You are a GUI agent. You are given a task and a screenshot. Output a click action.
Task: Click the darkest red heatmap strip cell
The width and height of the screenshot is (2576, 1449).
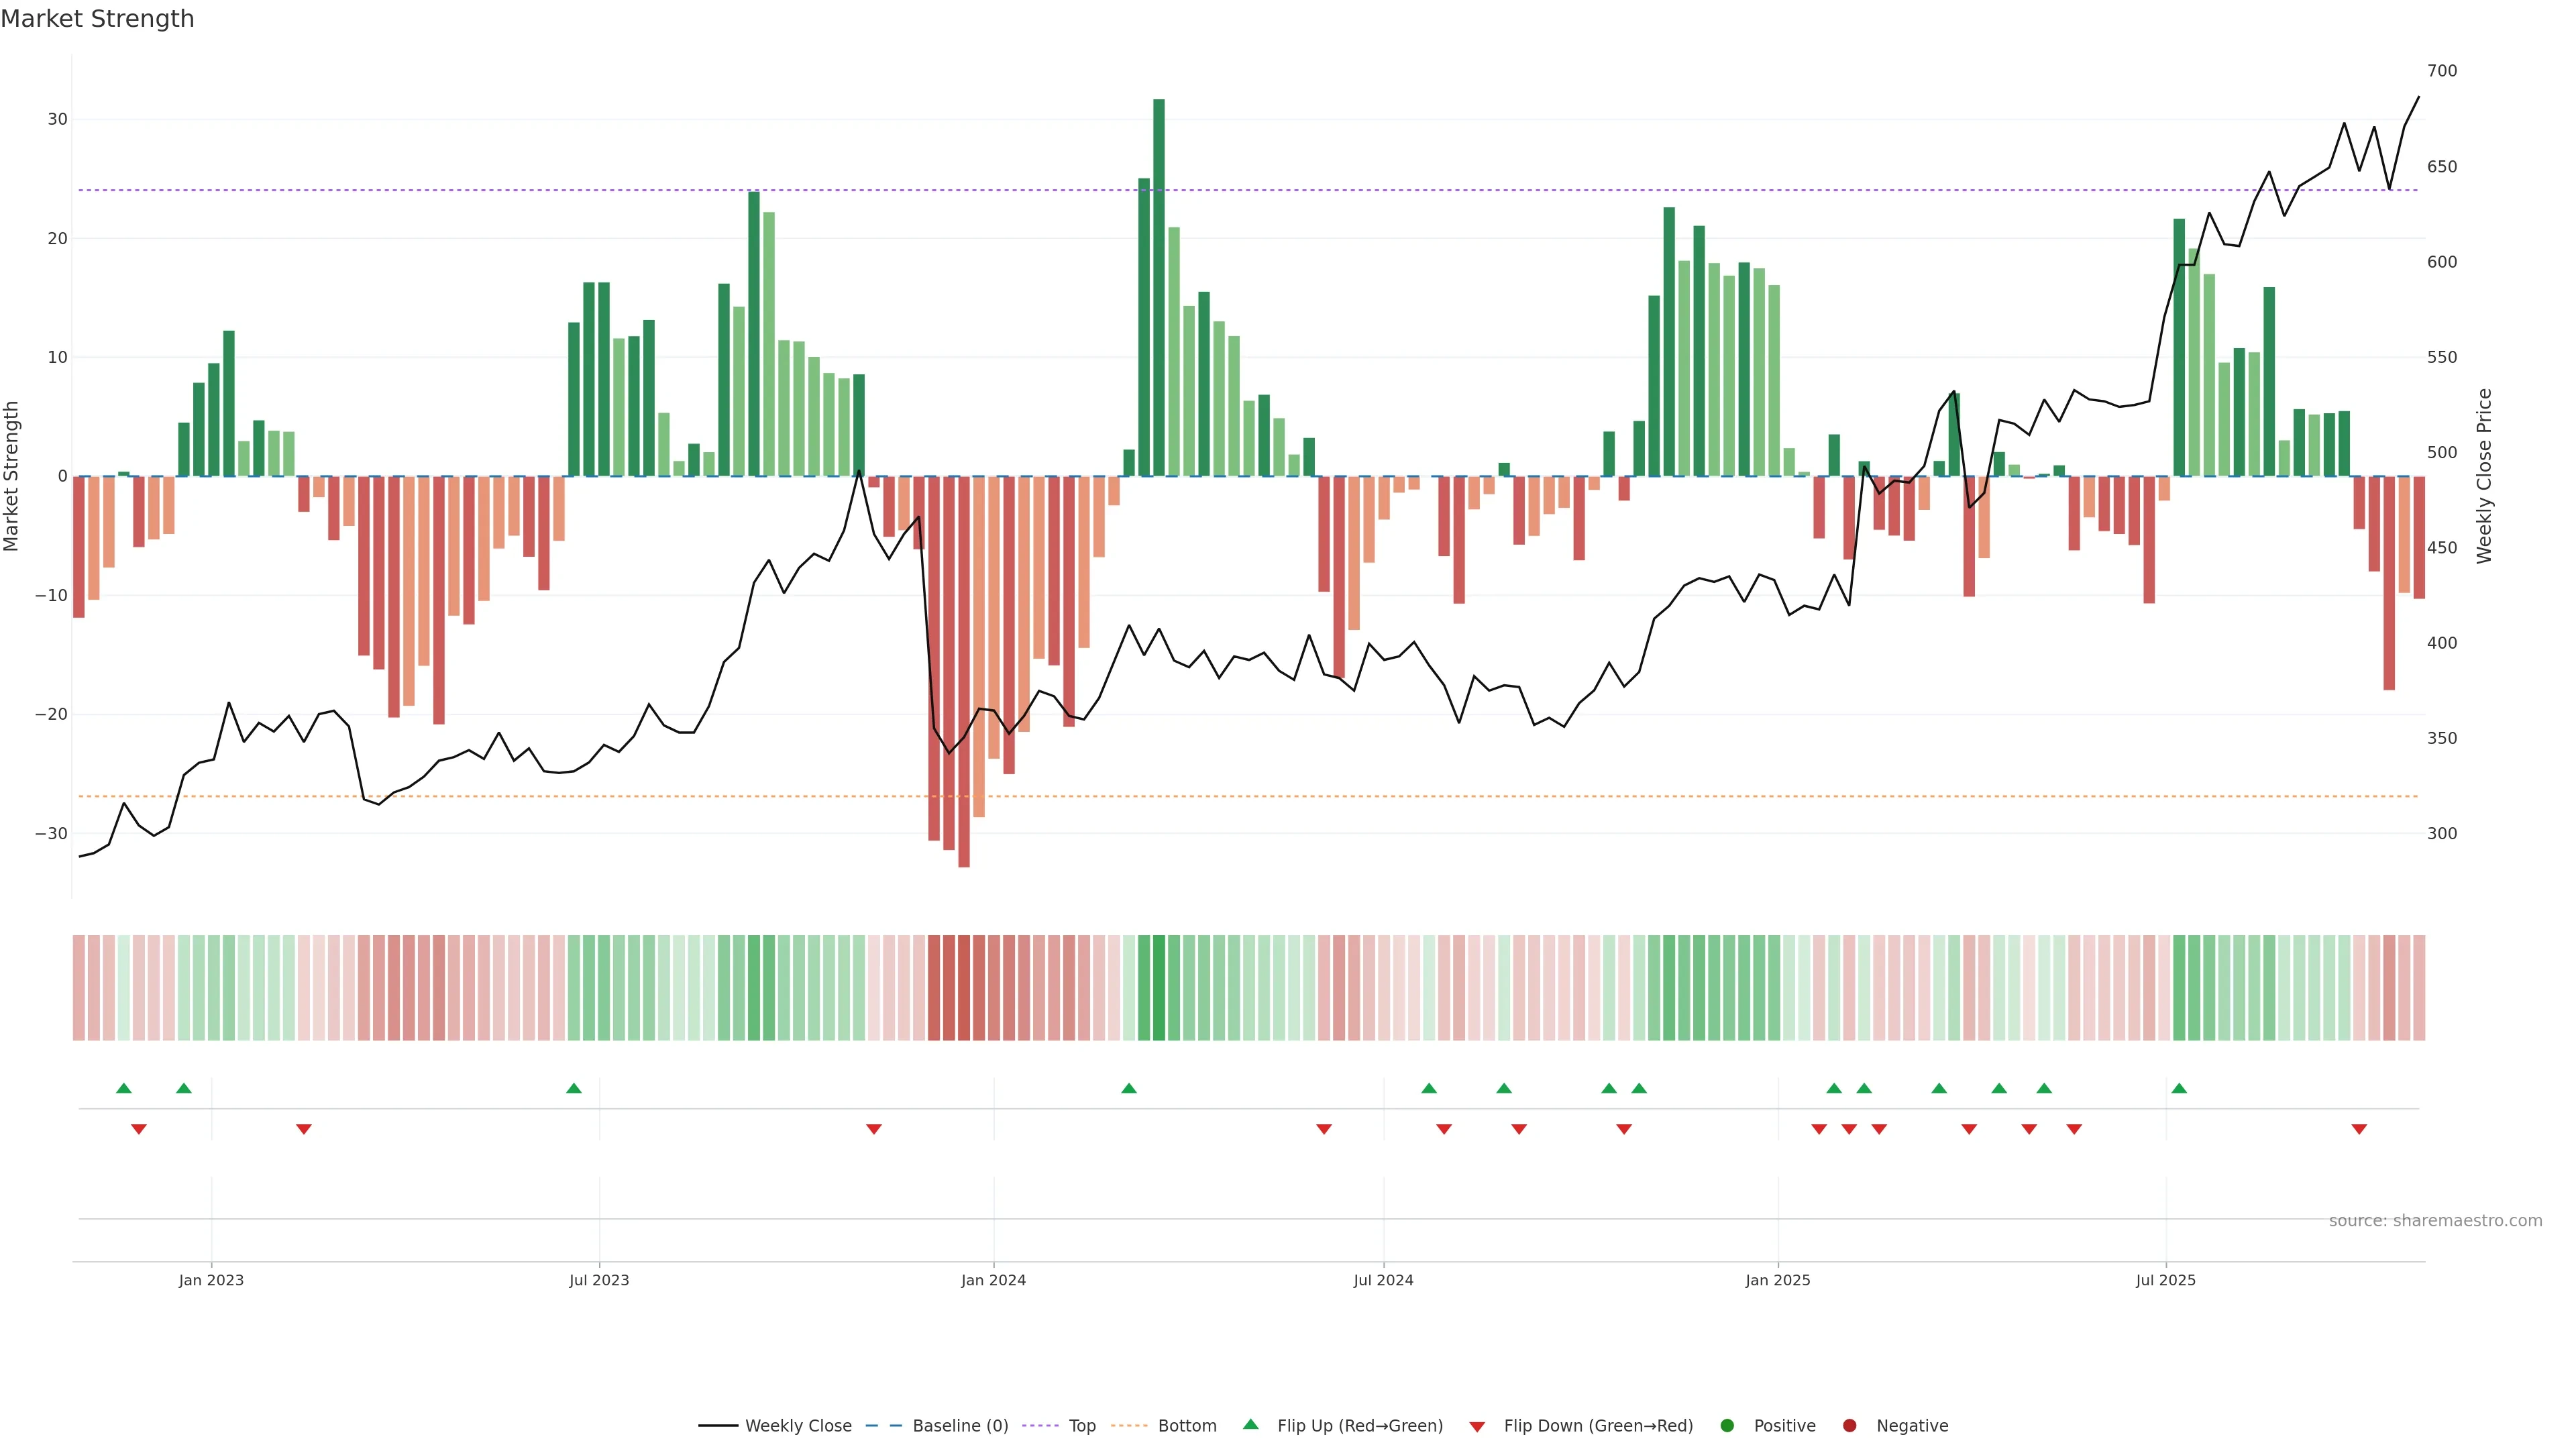point(964,988)
